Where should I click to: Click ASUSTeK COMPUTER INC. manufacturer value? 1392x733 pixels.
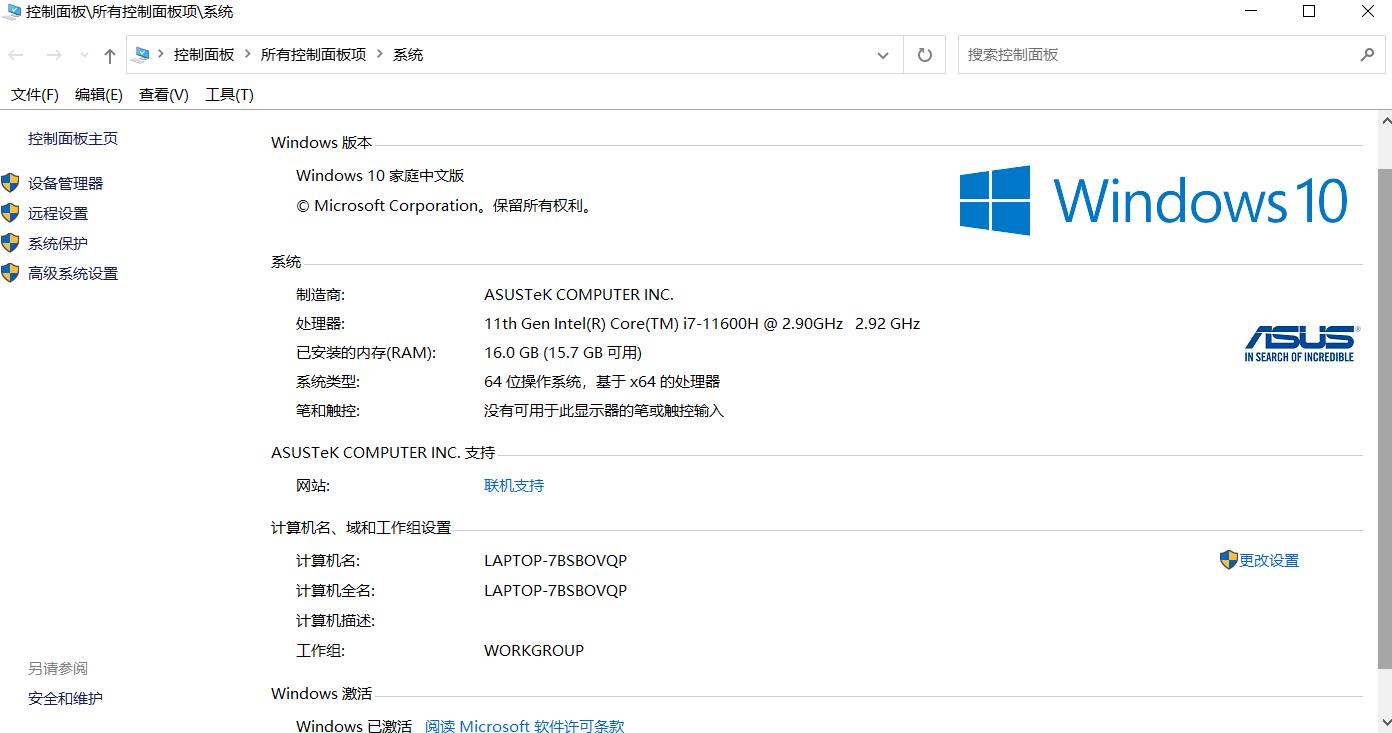point(579,295)
